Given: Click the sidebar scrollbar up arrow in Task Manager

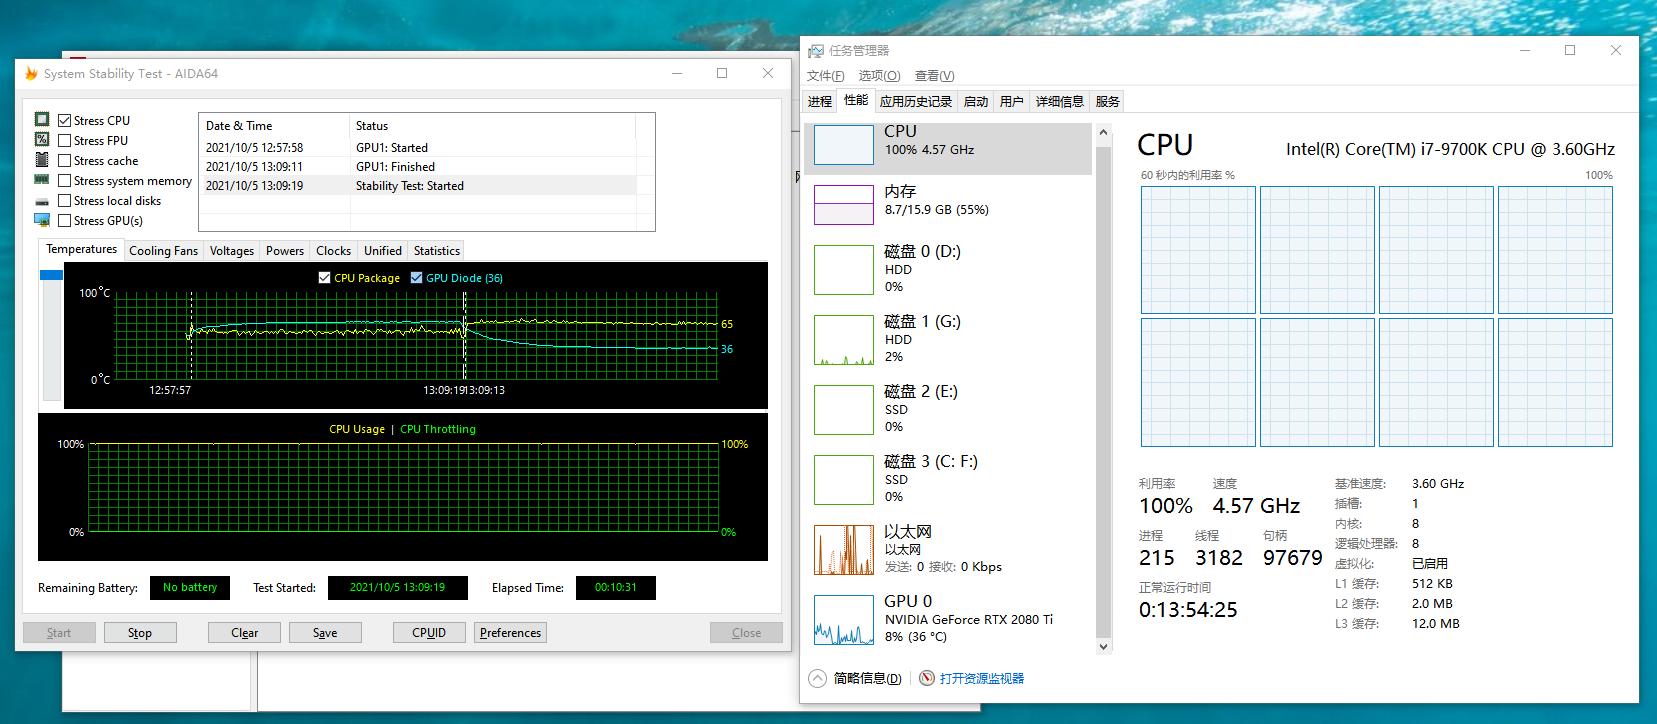Looking at the screenshot, I should click(x=1104, y=132).
